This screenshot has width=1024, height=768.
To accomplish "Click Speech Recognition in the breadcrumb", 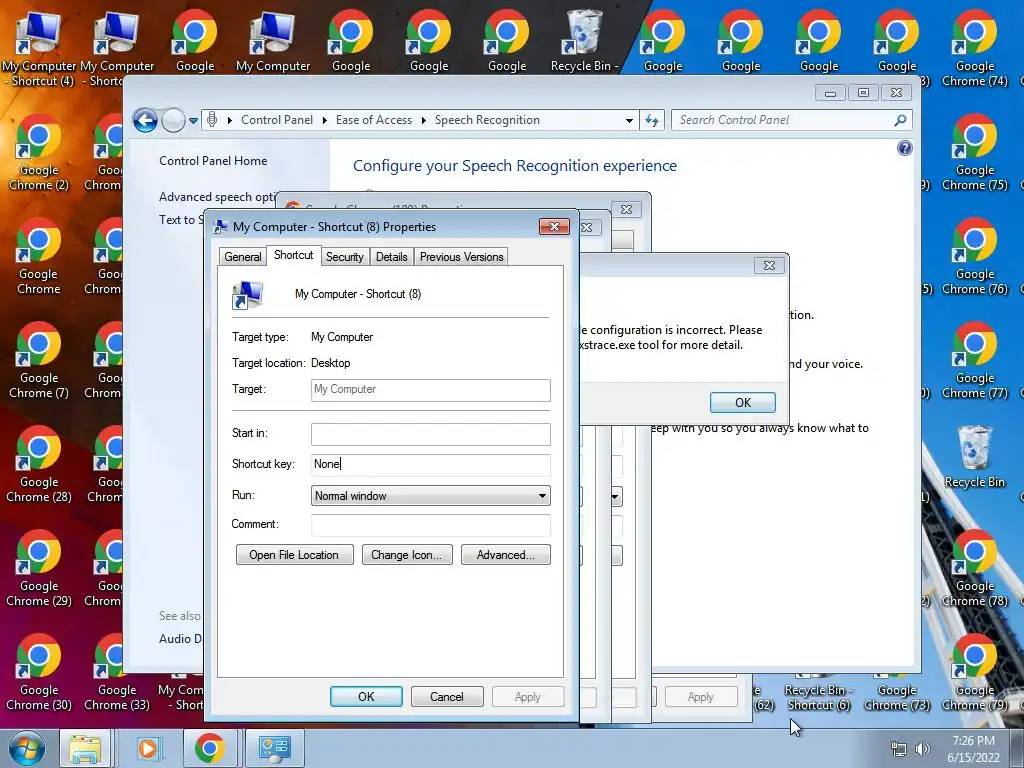I will (x=487, y=120).
